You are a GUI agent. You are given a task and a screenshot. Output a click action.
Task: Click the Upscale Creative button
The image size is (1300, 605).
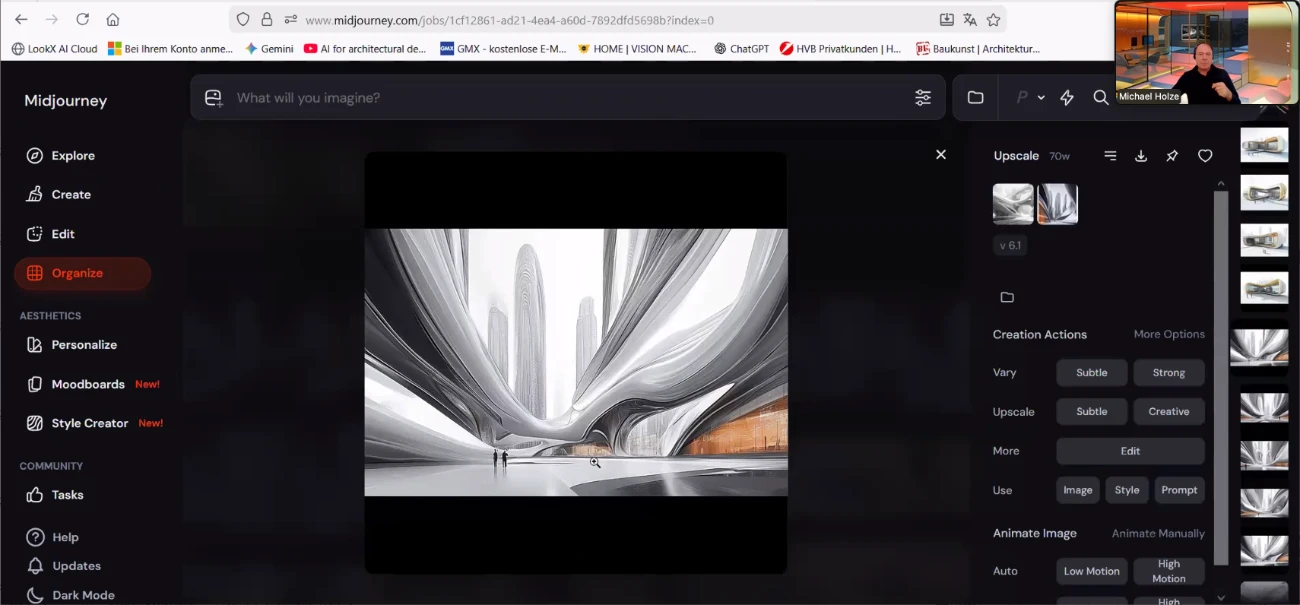(x=1168, y=412)
